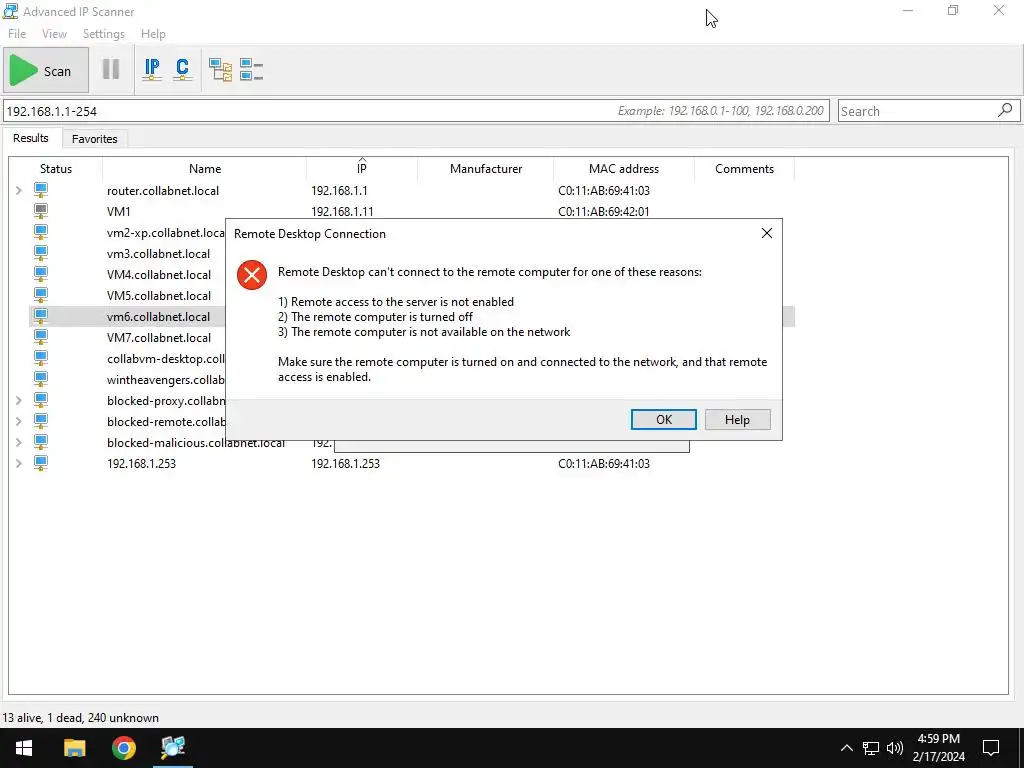Click the collabvm-desktop computer icon
Viewport: 1024px width, 768px height.
41,358
